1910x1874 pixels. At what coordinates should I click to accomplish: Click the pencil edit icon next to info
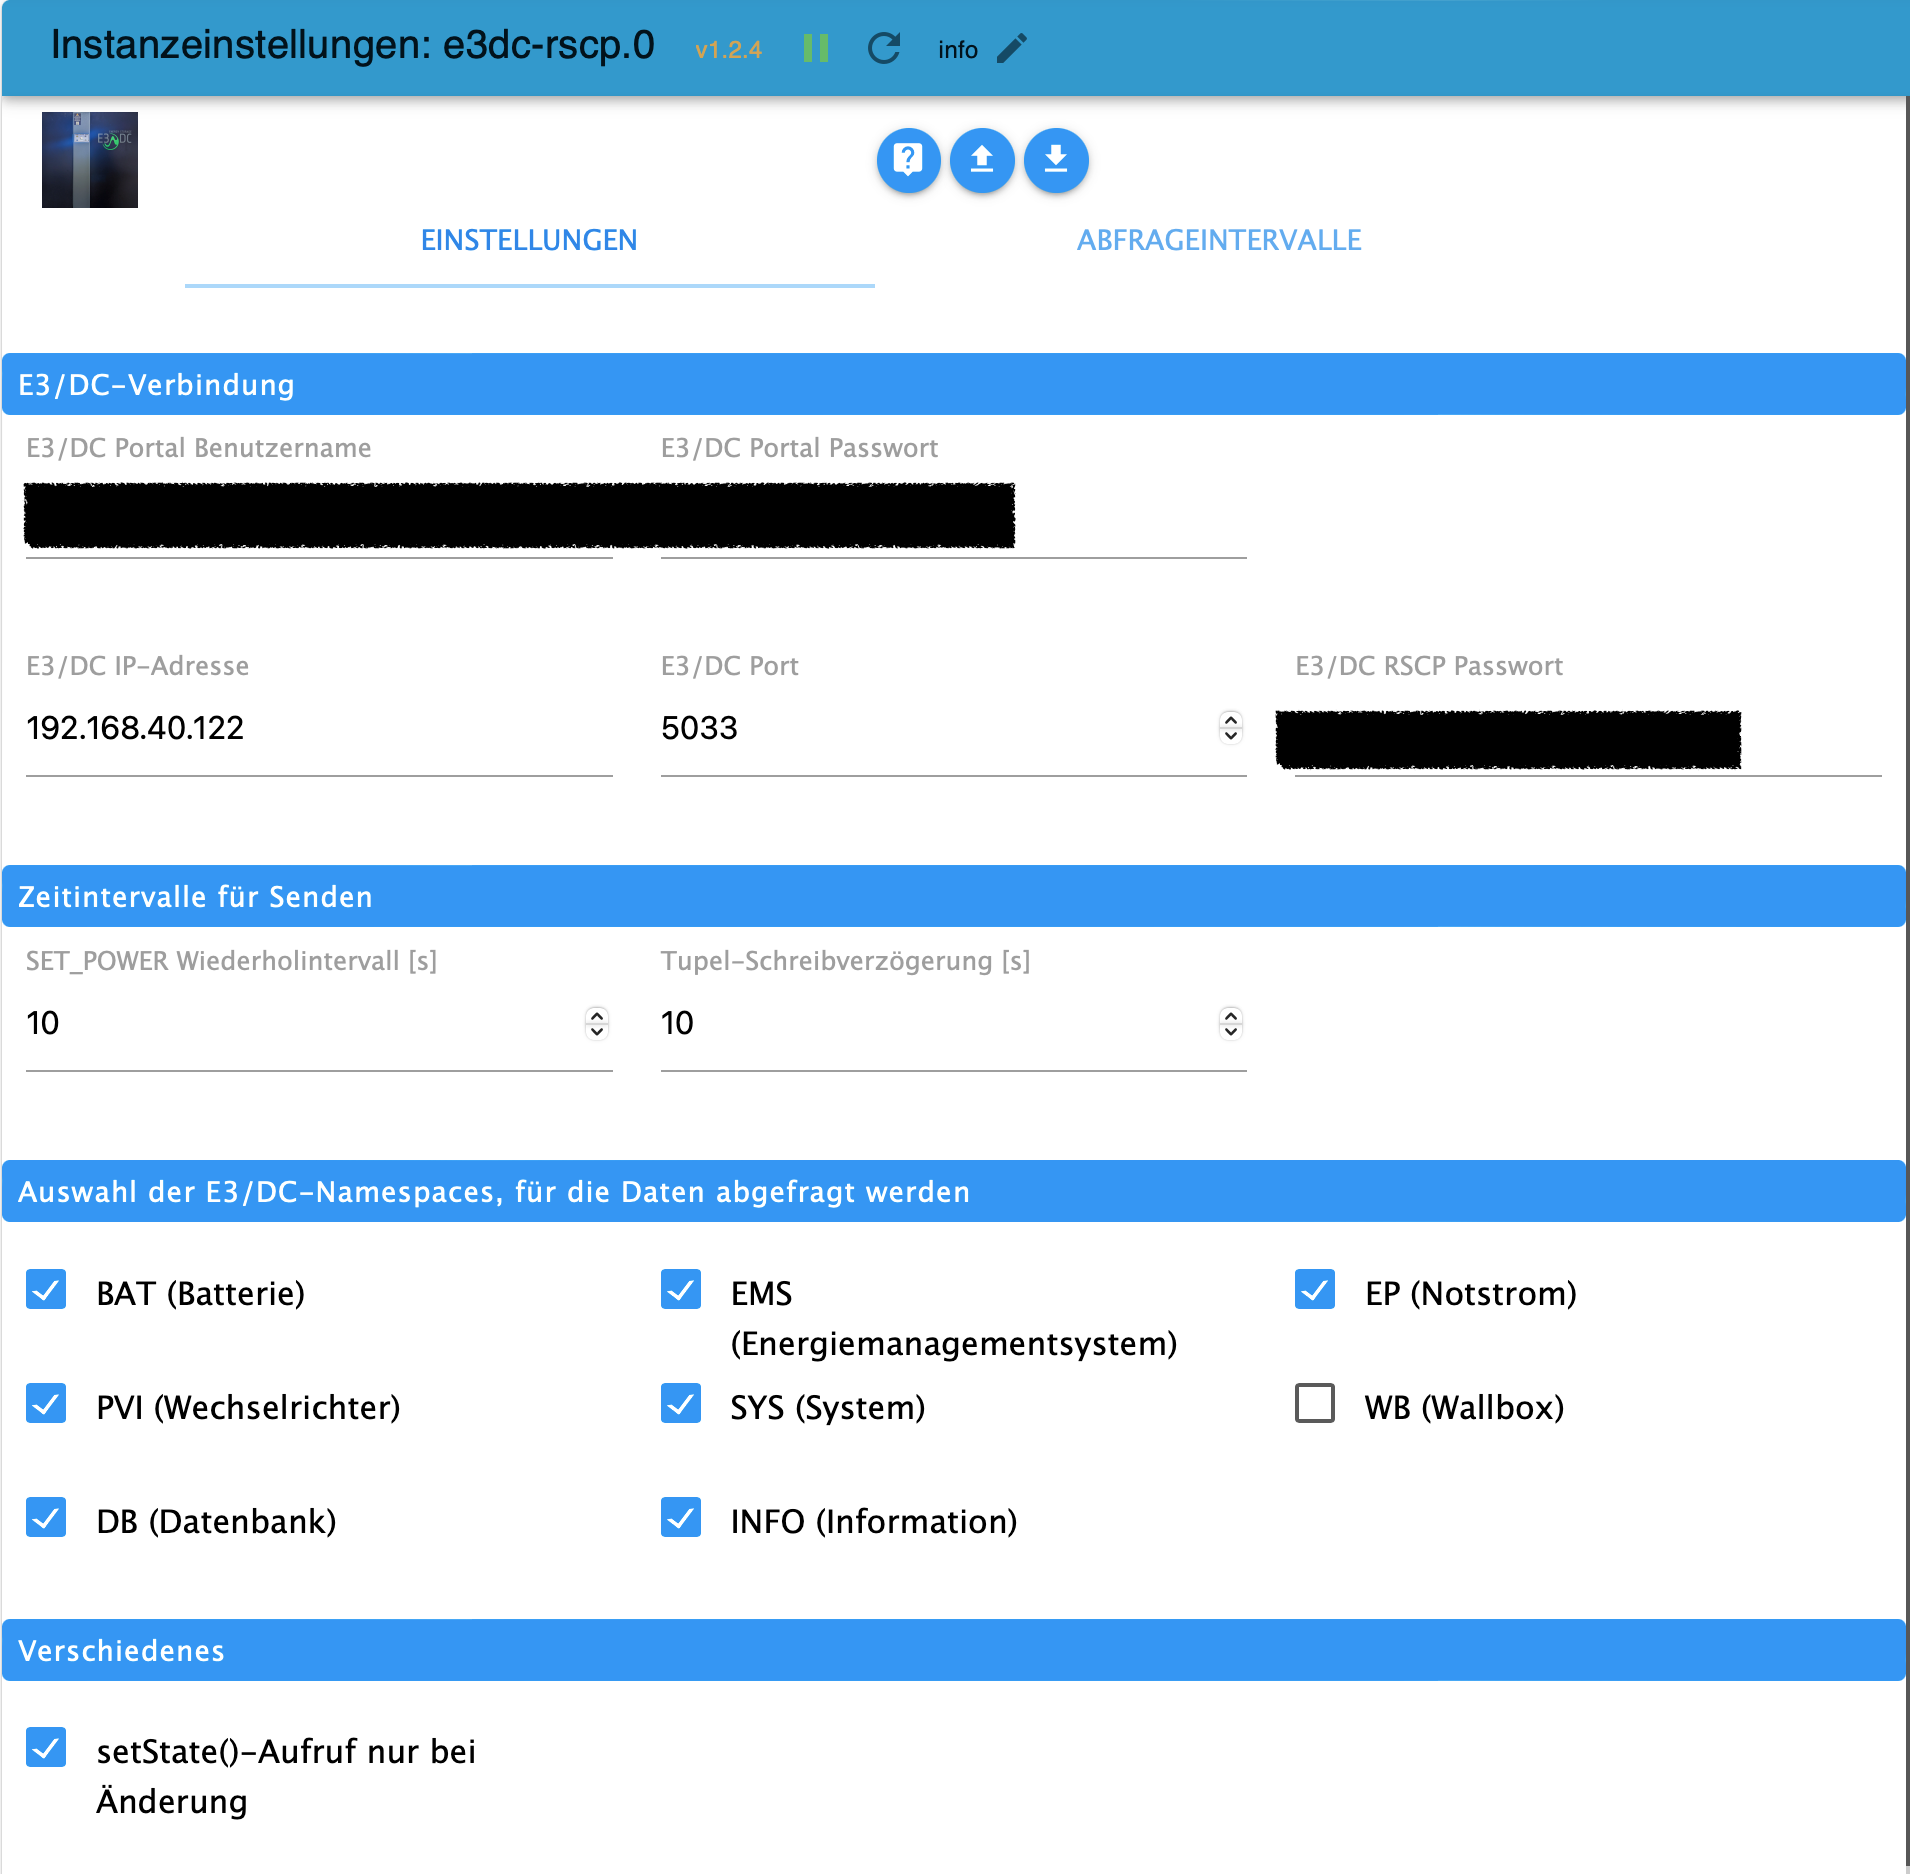pos(1012,48)
